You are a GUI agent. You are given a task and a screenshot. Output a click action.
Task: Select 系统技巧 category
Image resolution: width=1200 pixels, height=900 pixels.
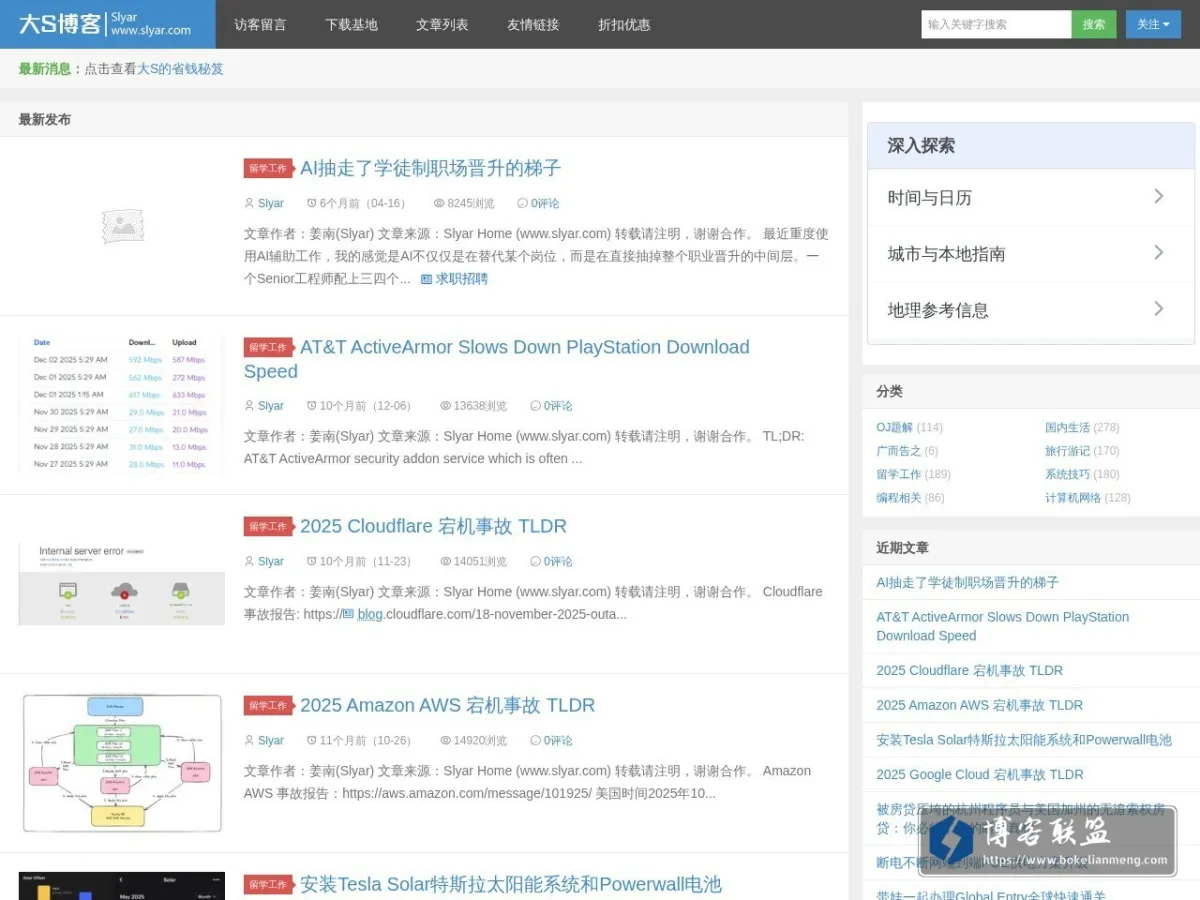(x=1067, y=474)
